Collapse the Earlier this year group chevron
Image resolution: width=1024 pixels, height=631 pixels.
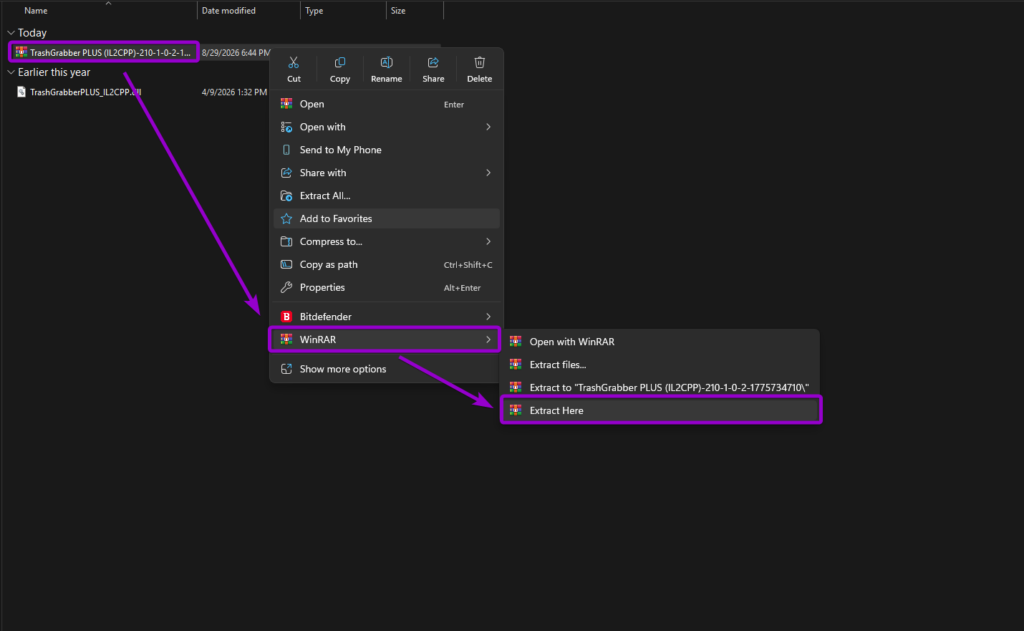[10, 72]
